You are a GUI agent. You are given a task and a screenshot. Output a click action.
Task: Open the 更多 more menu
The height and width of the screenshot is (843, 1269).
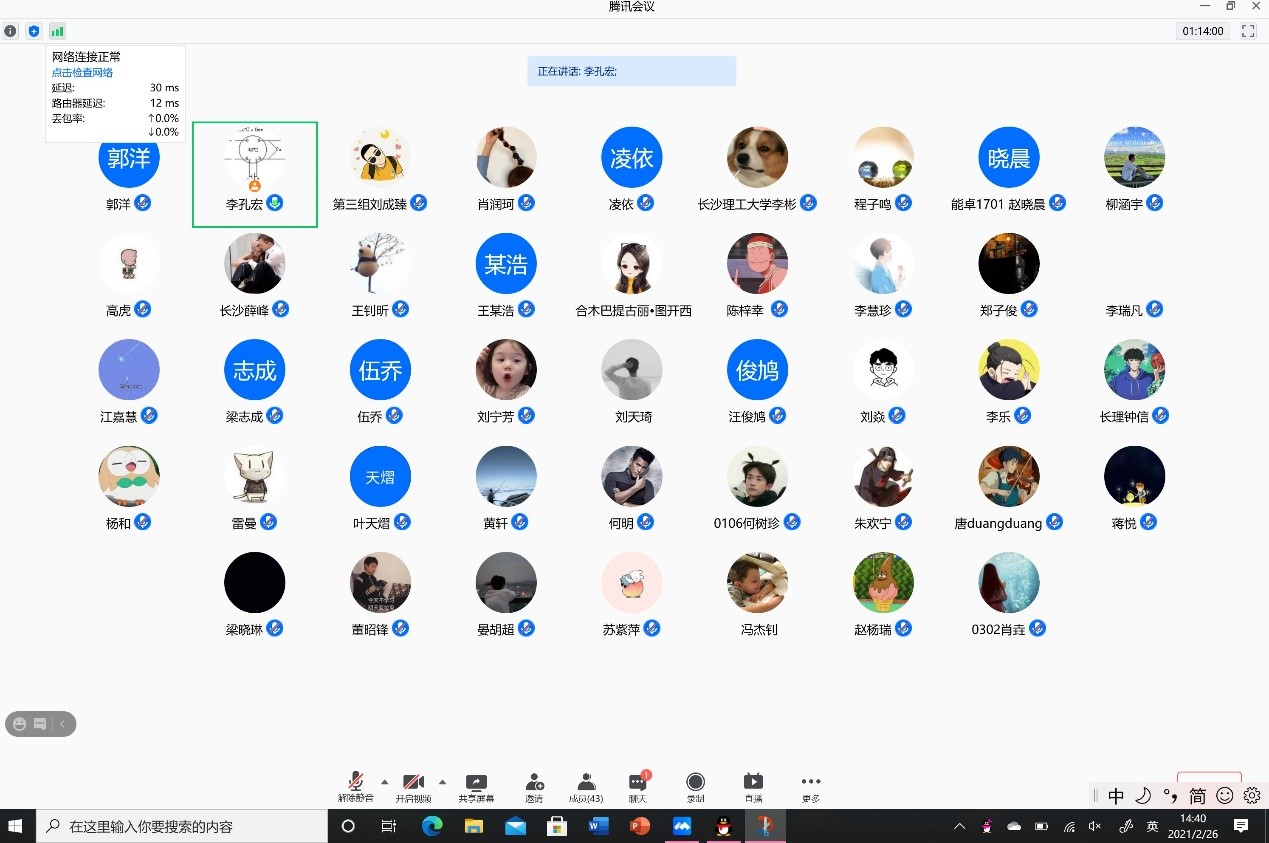[811, 787]
